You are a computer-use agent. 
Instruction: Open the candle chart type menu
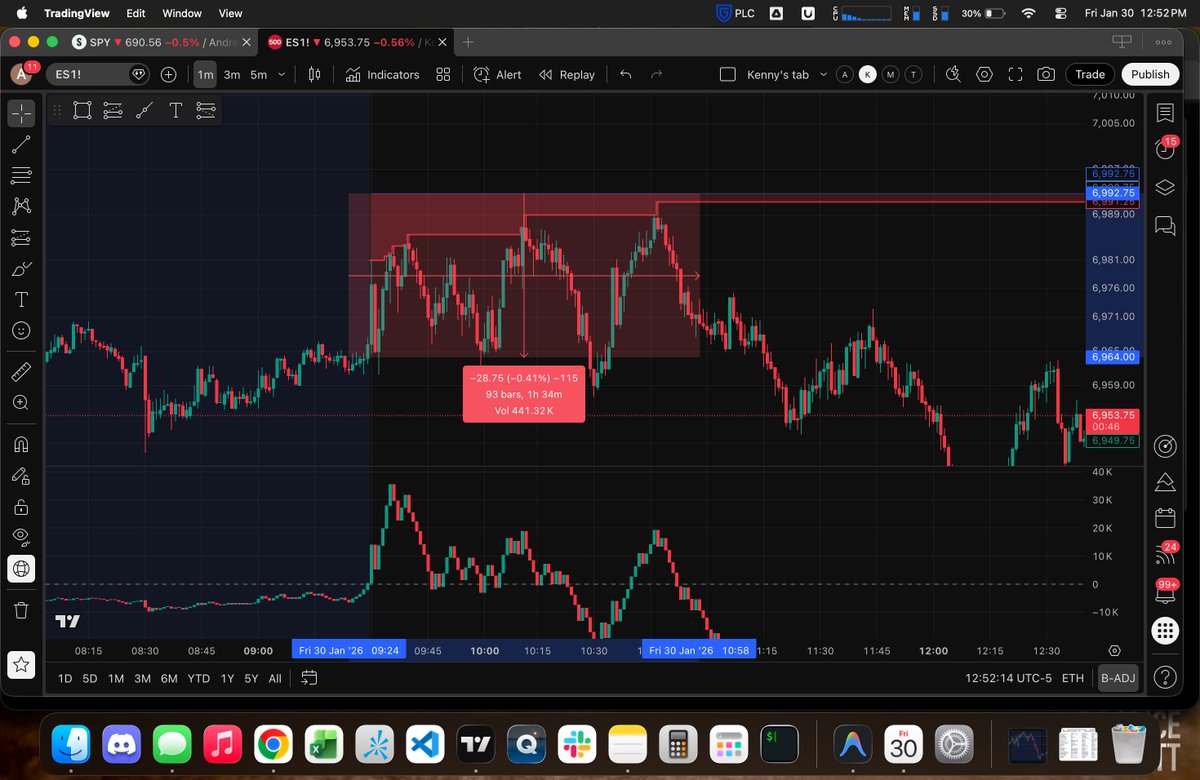[x=314, y=74]
